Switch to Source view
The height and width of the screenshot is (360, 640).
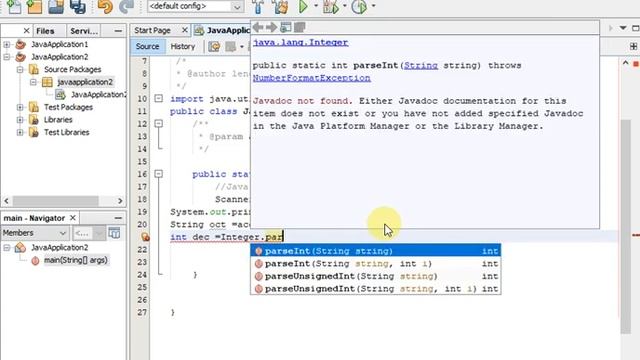point(147,46)
